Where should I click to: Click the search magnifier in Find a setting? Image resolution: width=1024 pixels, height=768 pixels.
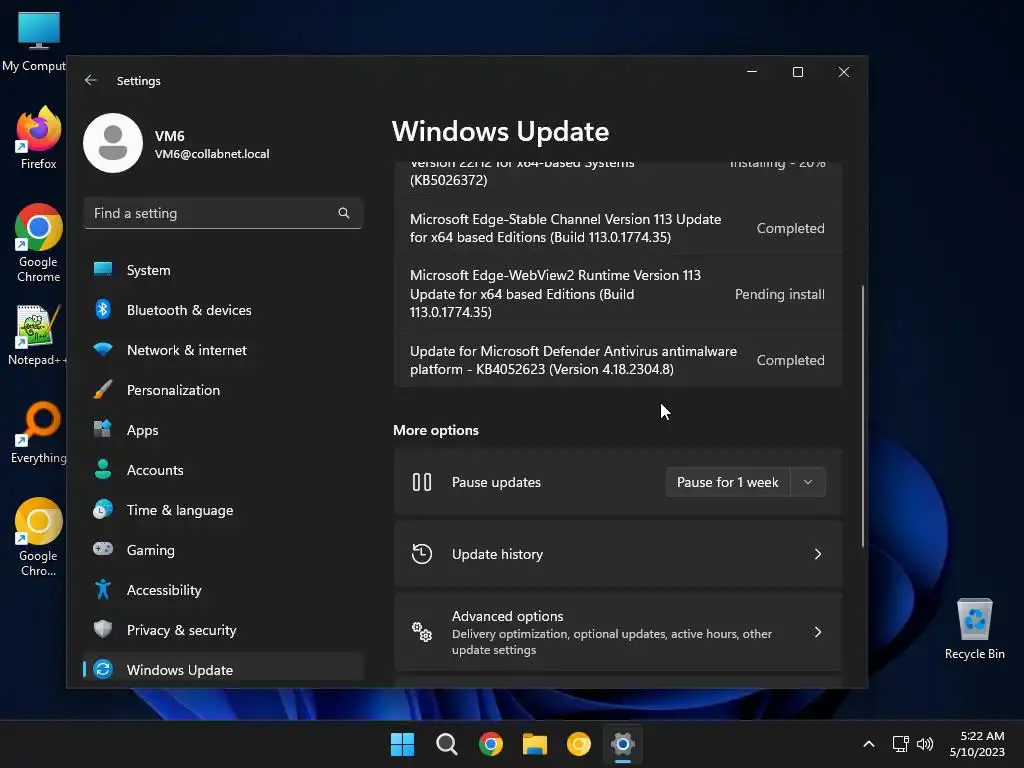pos(344,213)
